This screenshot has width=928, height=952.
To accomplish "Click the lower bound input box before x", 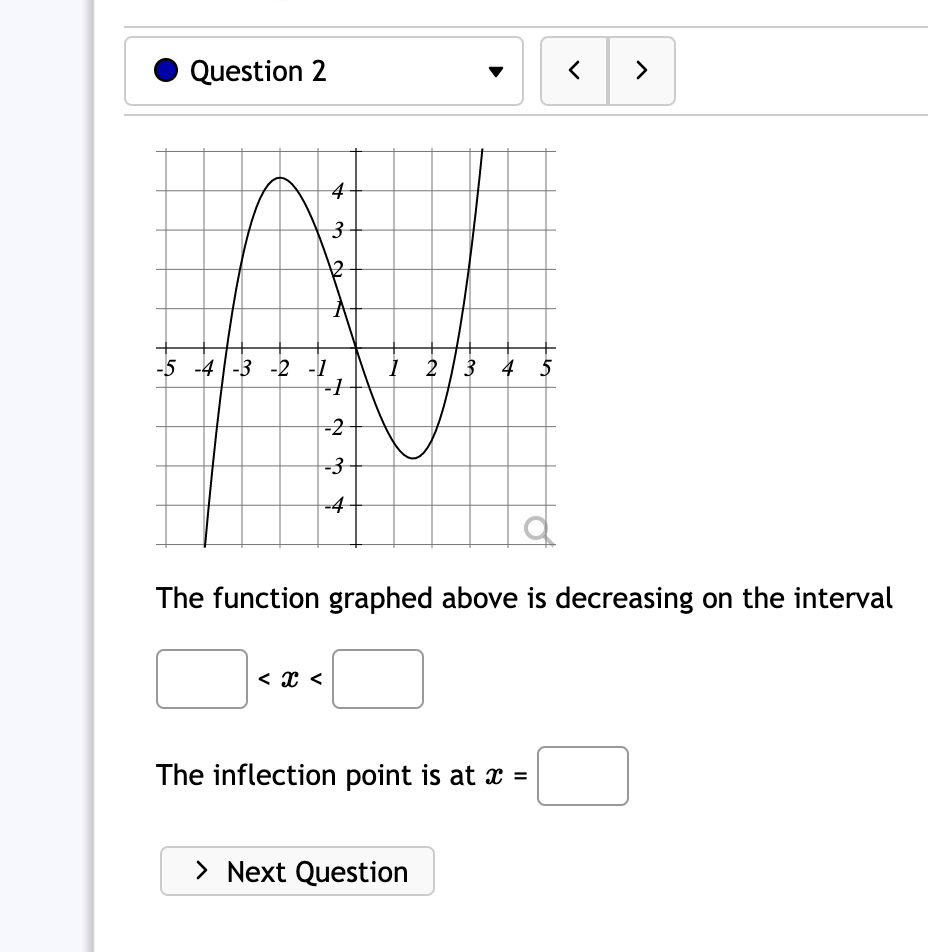I will point(202,679).
